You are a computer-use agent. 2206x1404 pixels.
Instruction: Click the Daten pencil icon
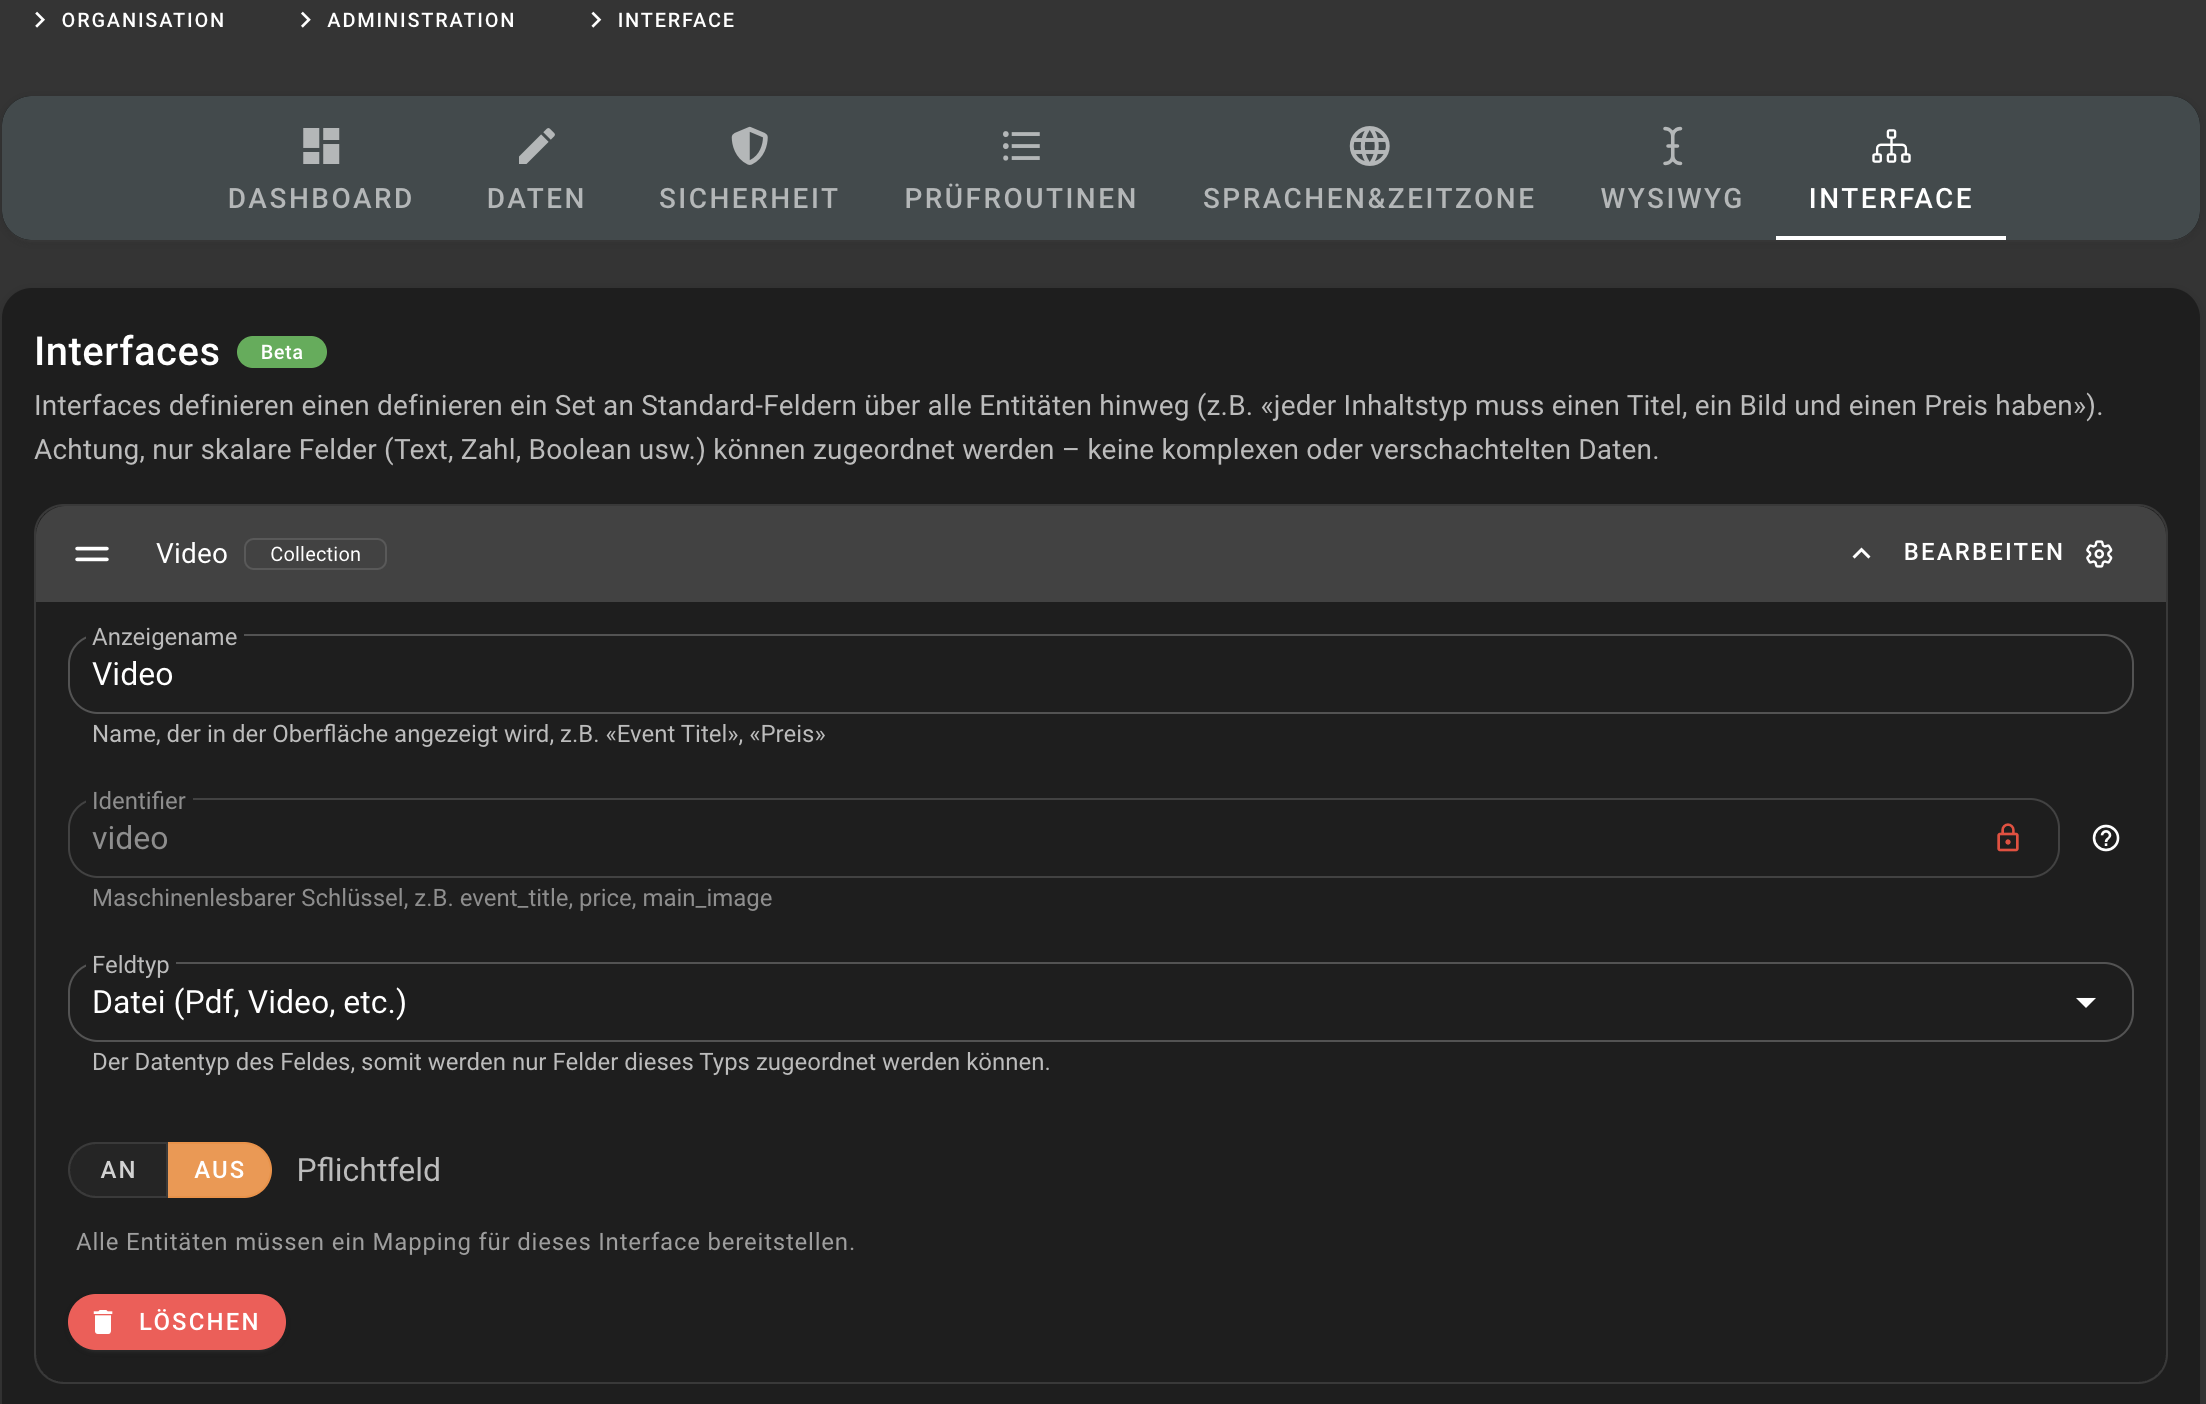click(x=536, y=146)
